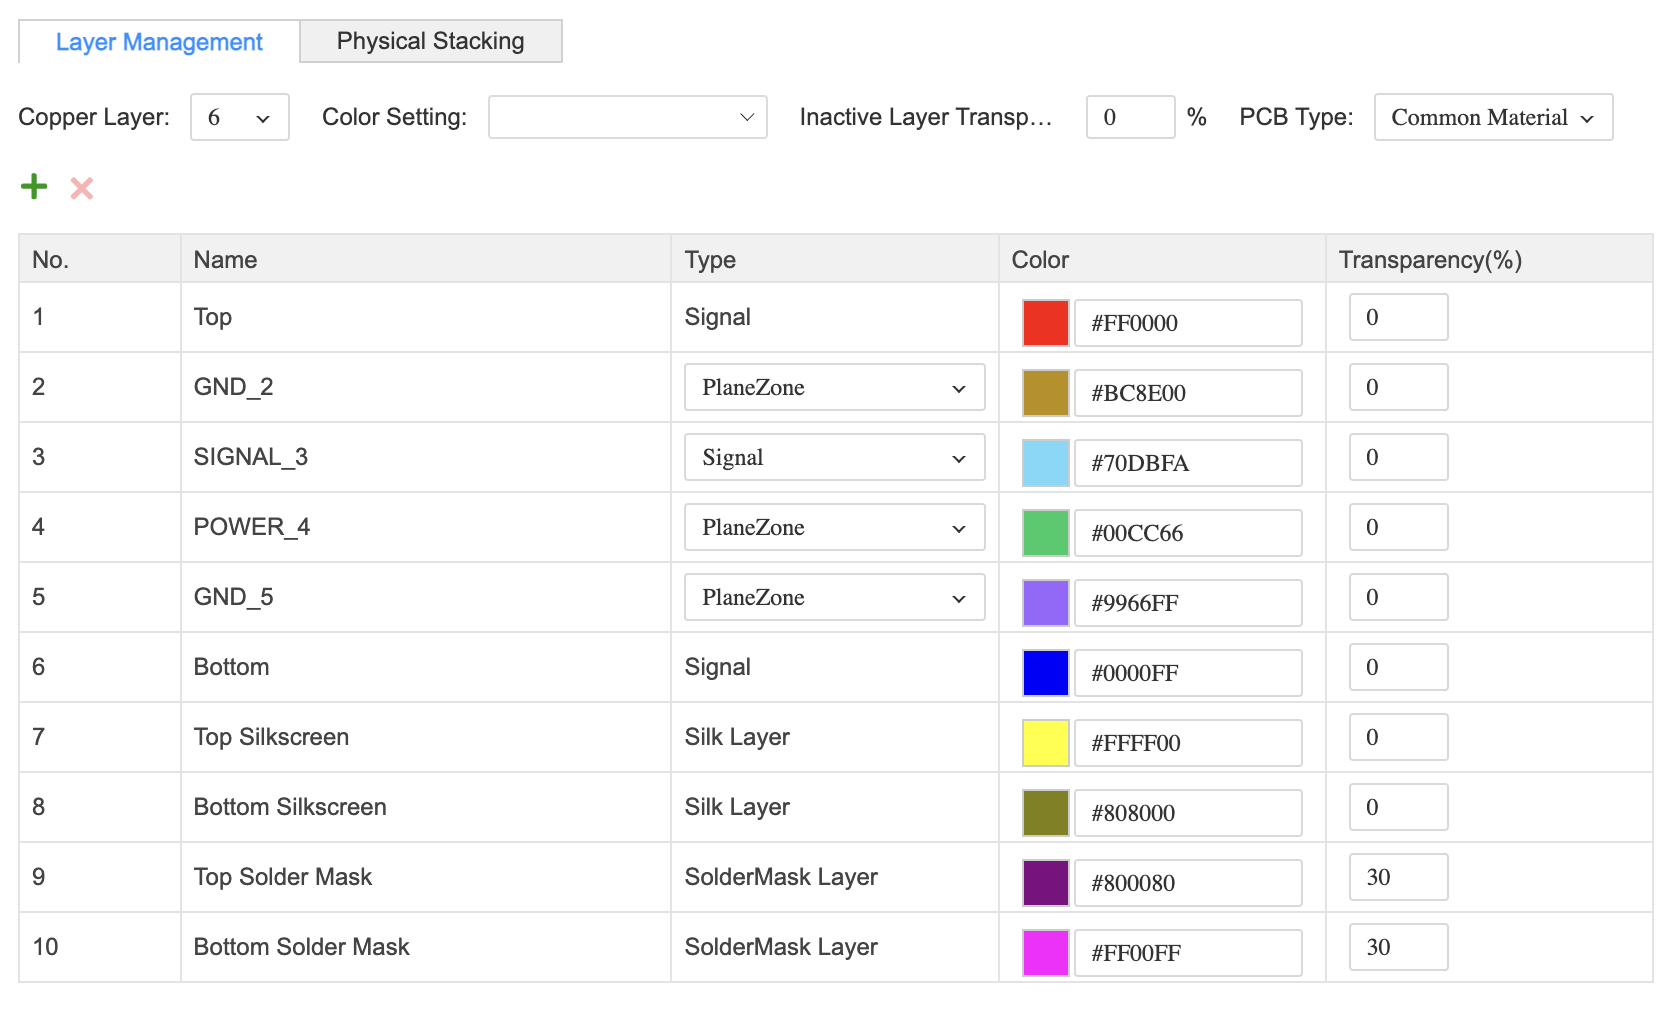Image resolution: width=1670 pixels, height=1020 pixels.
Task: Select the SIGNAL_3 layer name cell
Action: [251, 457]
